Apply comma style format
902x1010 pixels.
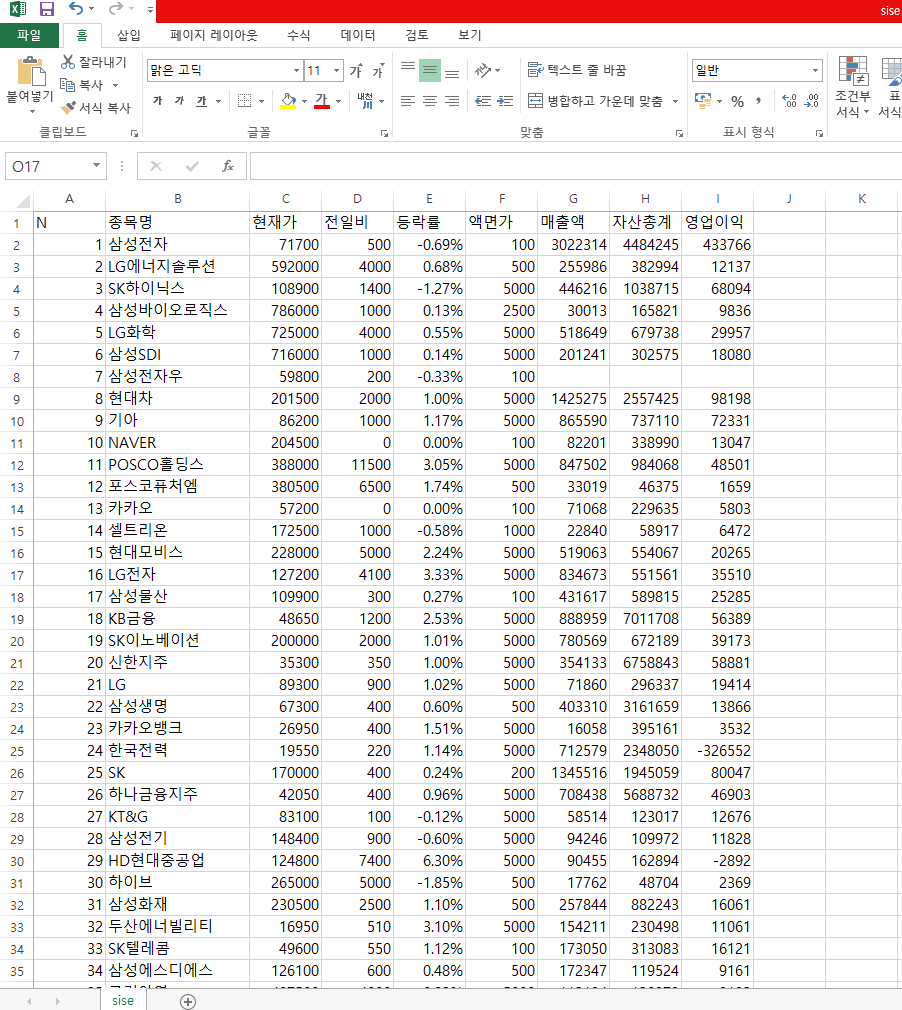pyautogui.click(x=759, y=100)
